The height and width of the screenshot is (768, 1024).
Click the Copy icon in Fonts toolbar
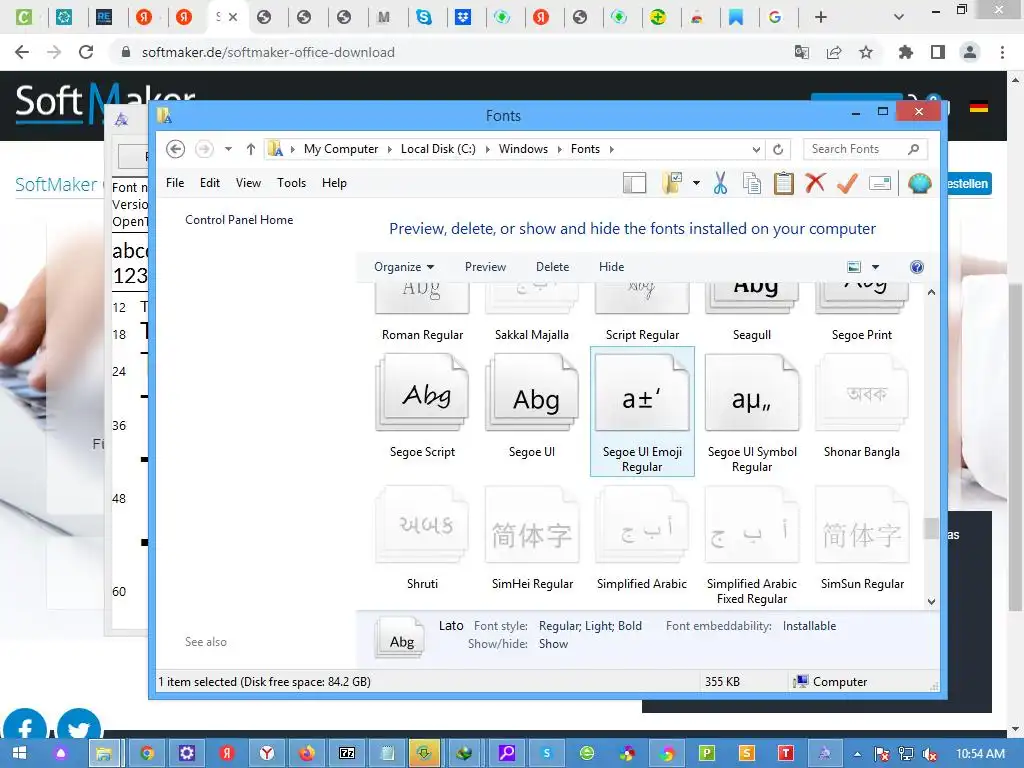tap(752, 184)
